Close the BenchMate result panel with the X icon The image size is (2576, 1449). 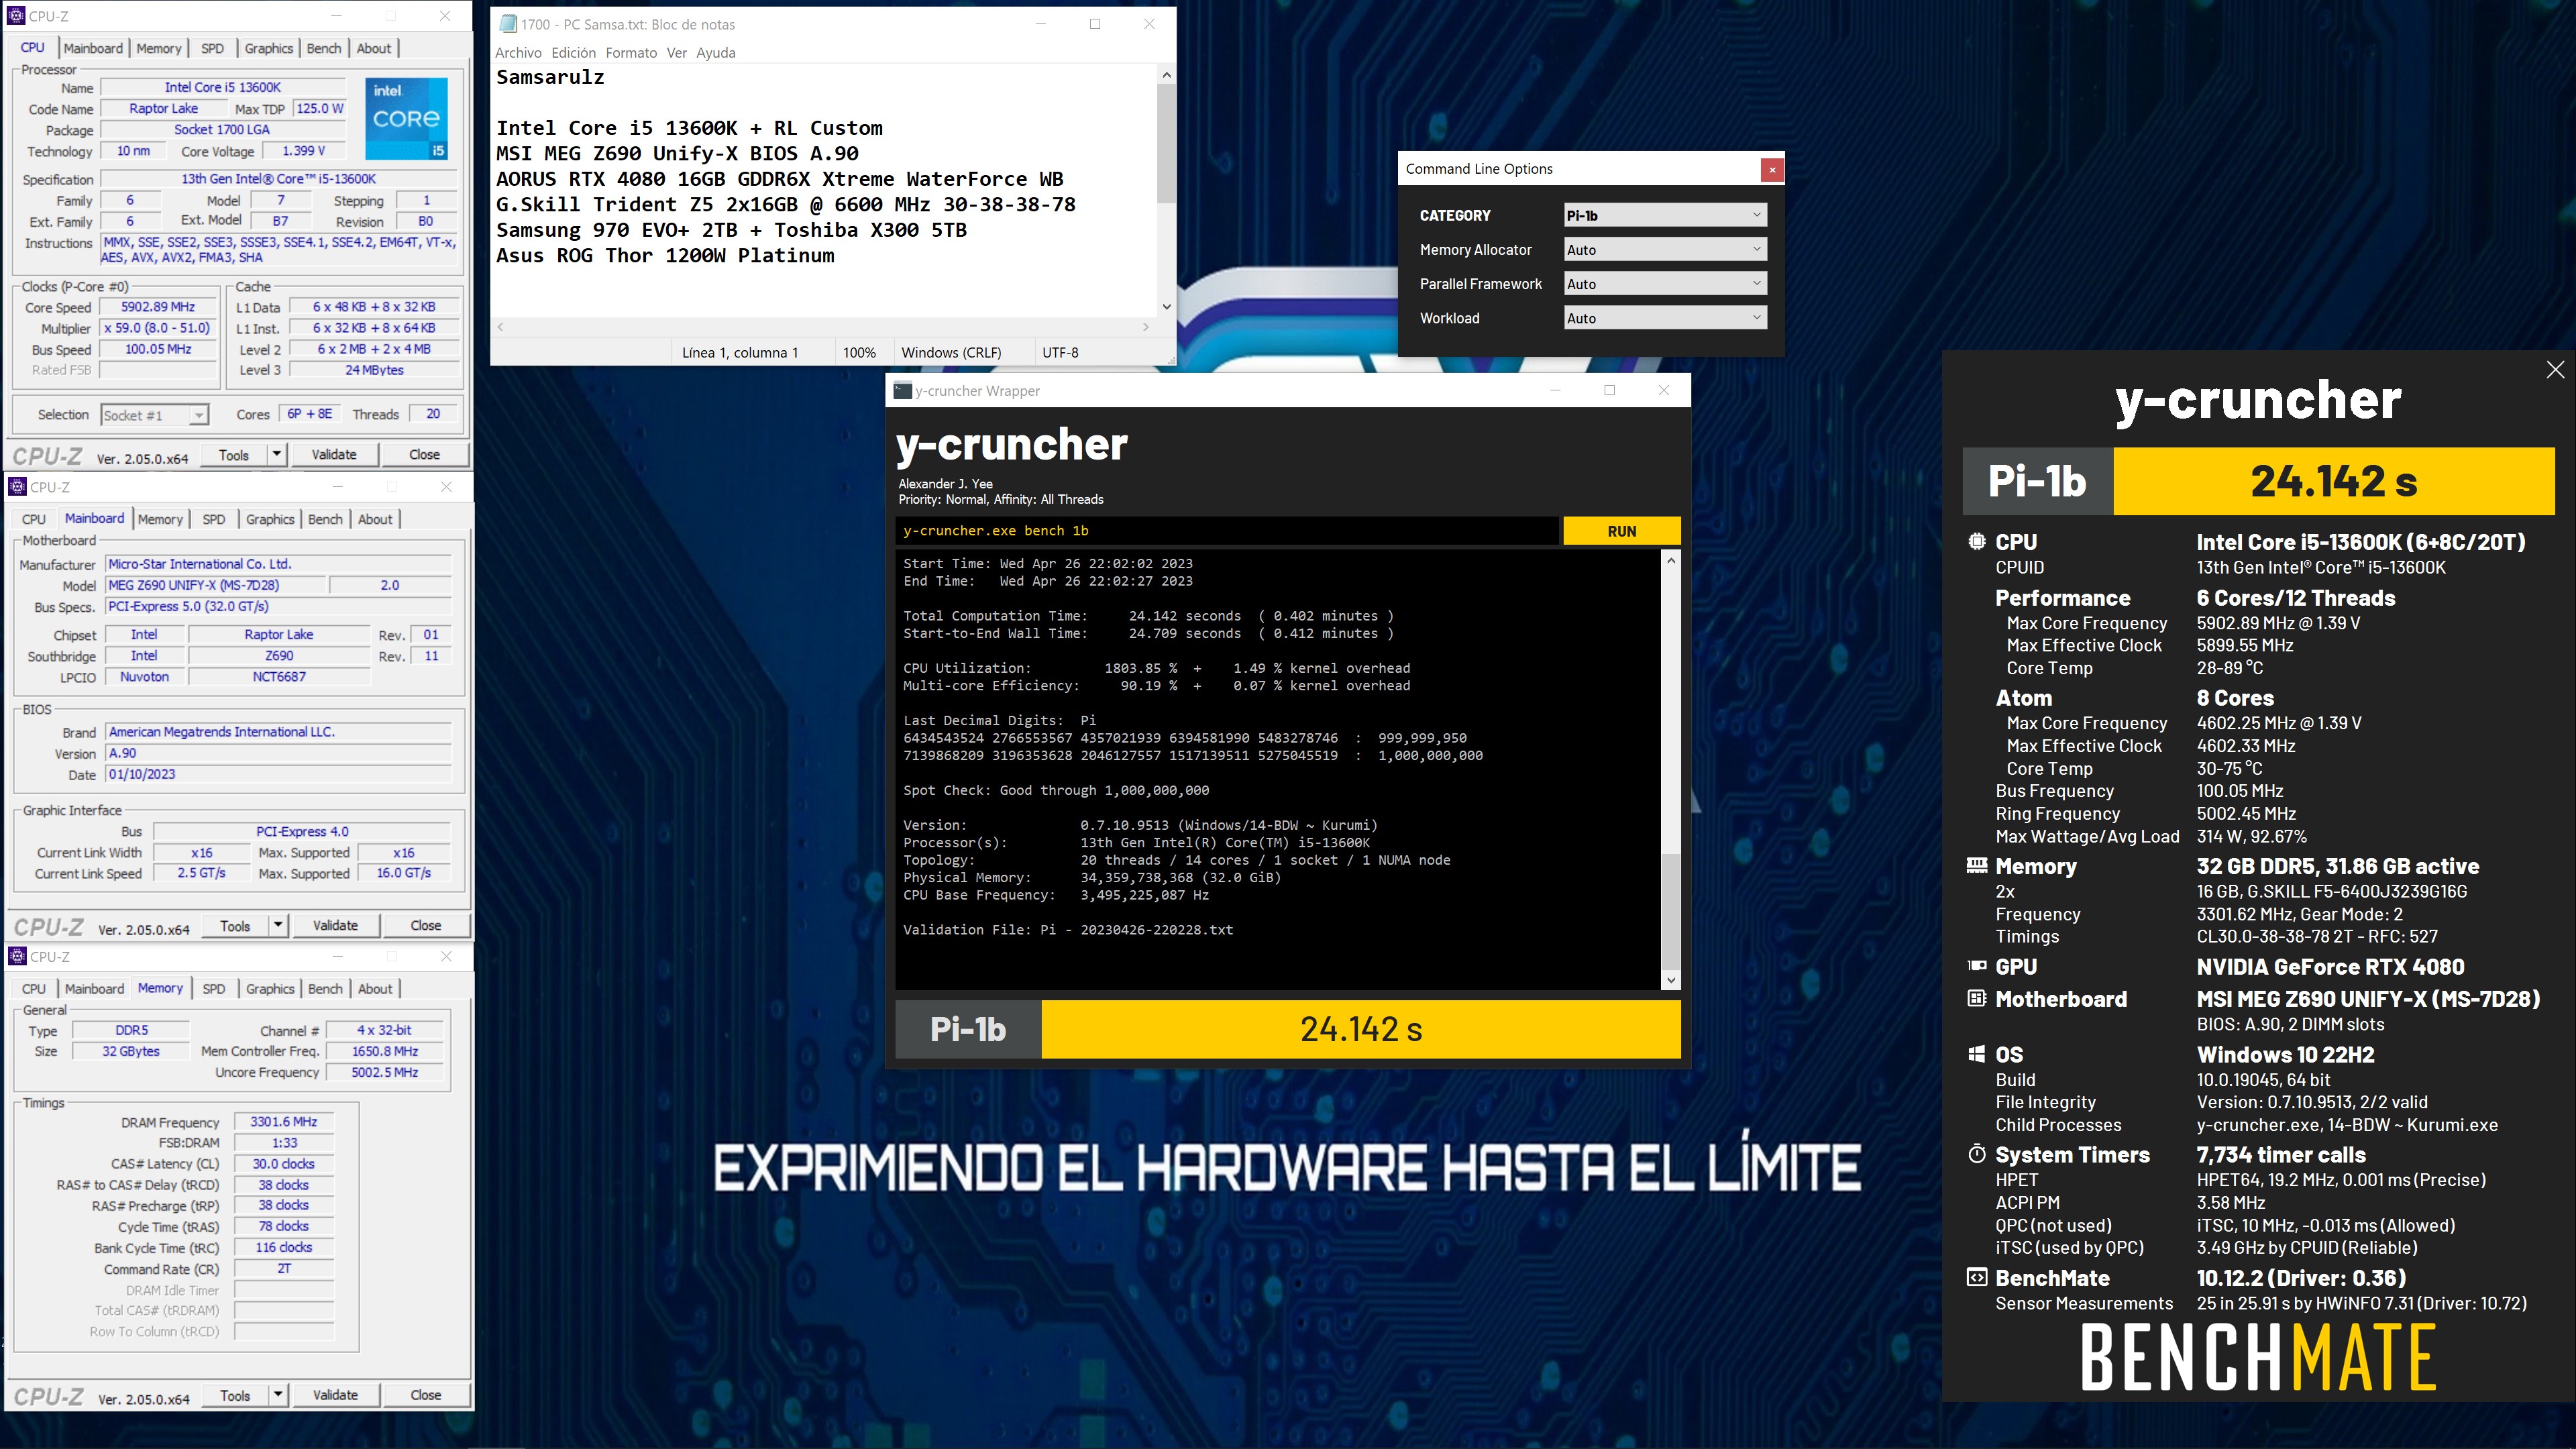pos(2555,370)
